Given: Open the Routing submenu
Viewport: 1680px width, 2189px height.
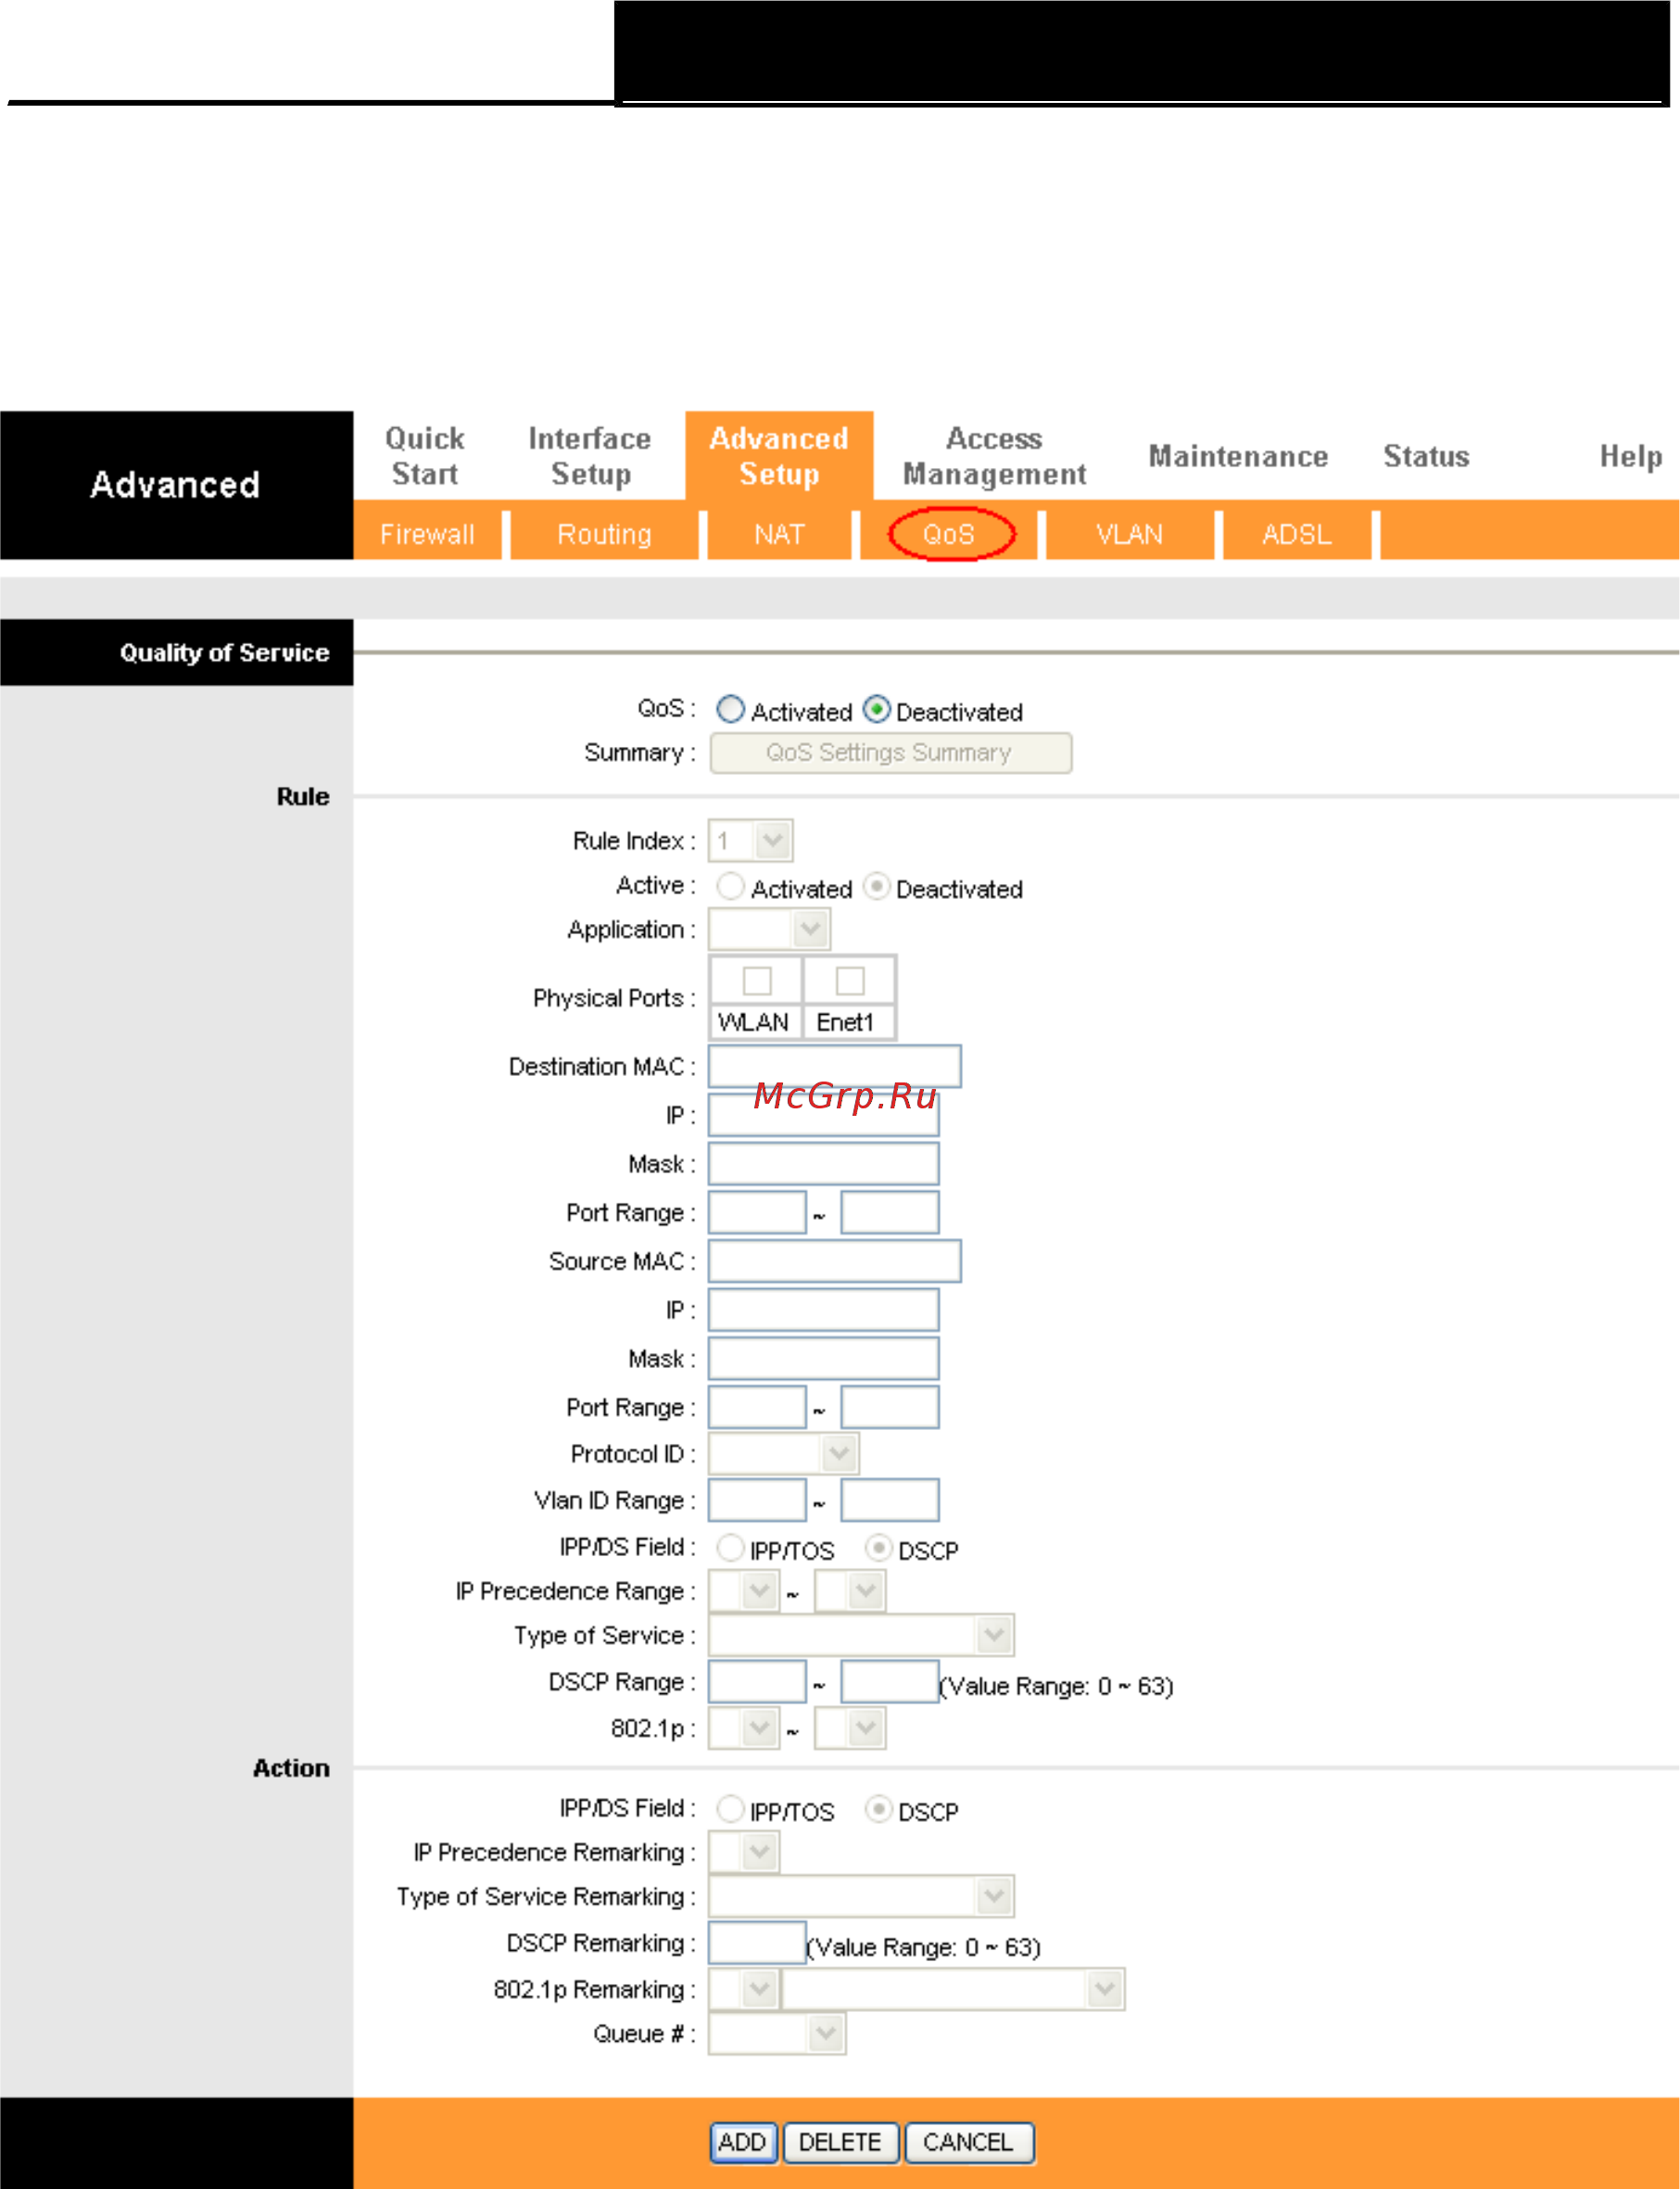Looking at the screenshot, I should (604, 534).
